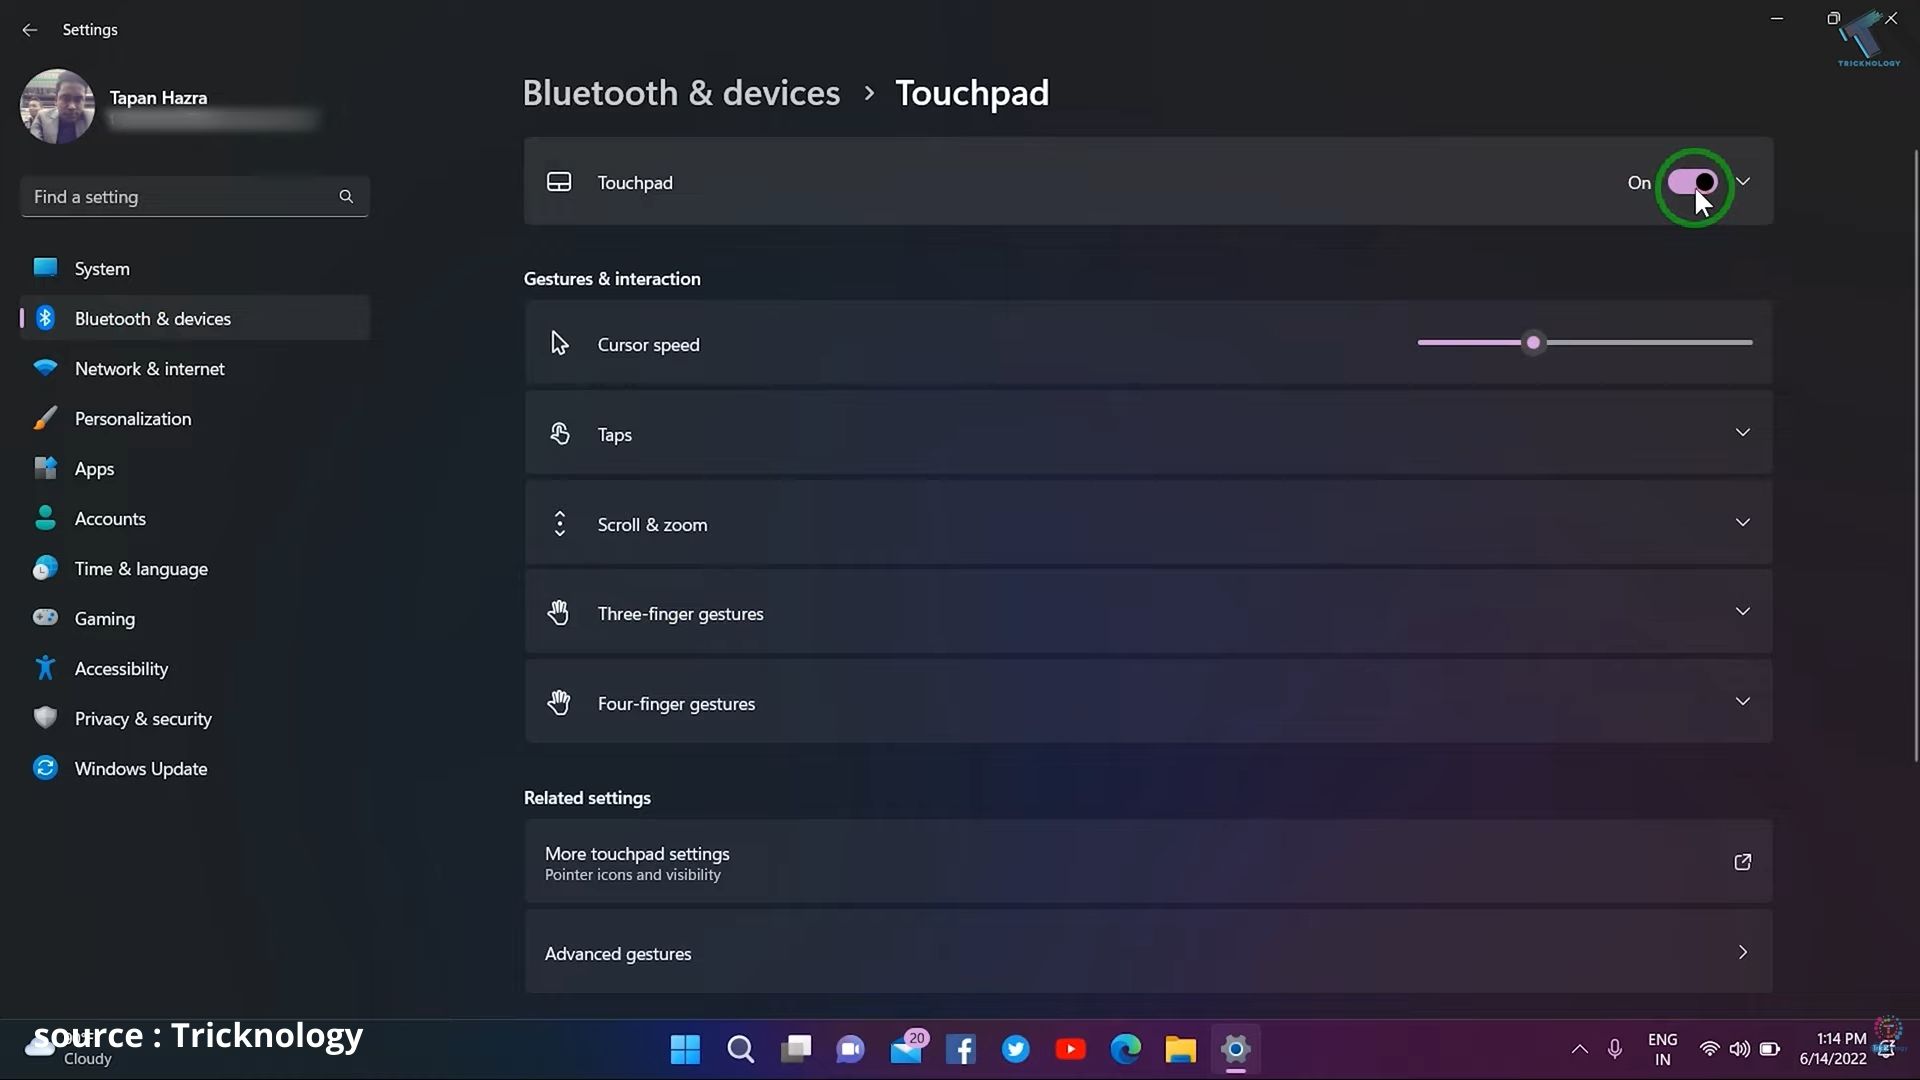Open Advanced gestures page
Screen dimensions: 1920x1080
tap(1148, 952)
